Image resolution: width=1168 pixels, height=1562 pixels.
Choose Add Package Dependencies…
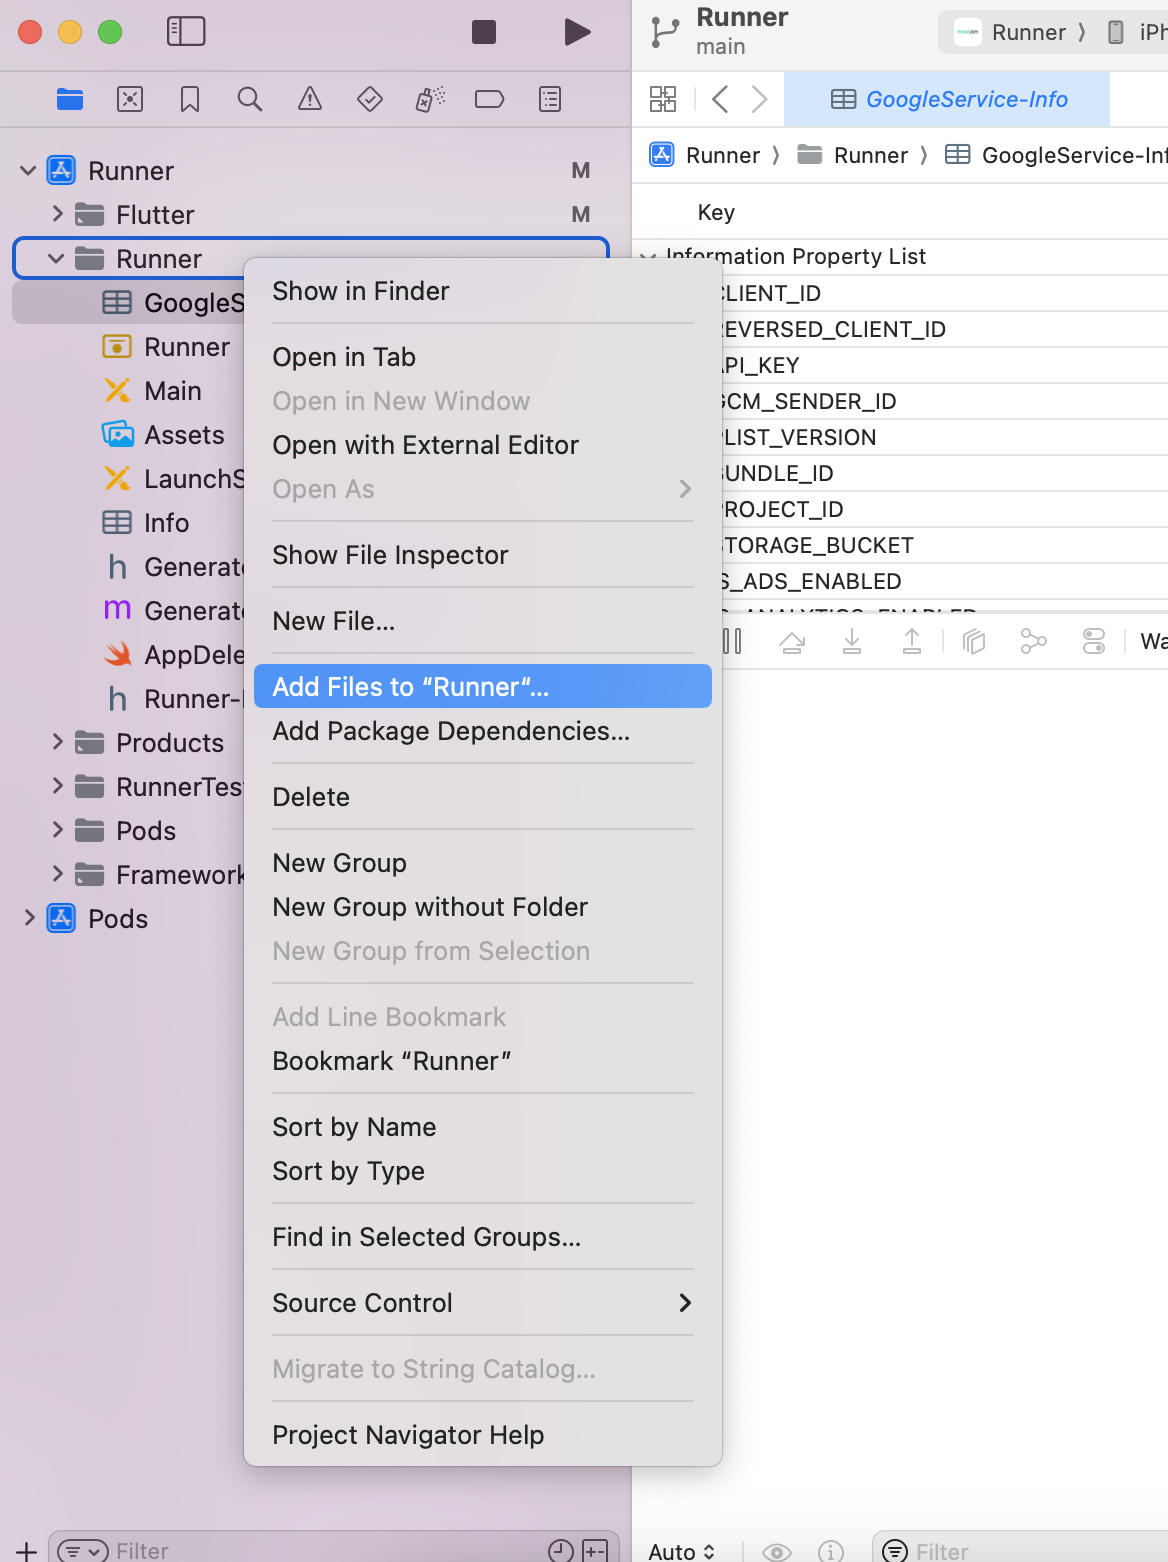coord(483,731)
